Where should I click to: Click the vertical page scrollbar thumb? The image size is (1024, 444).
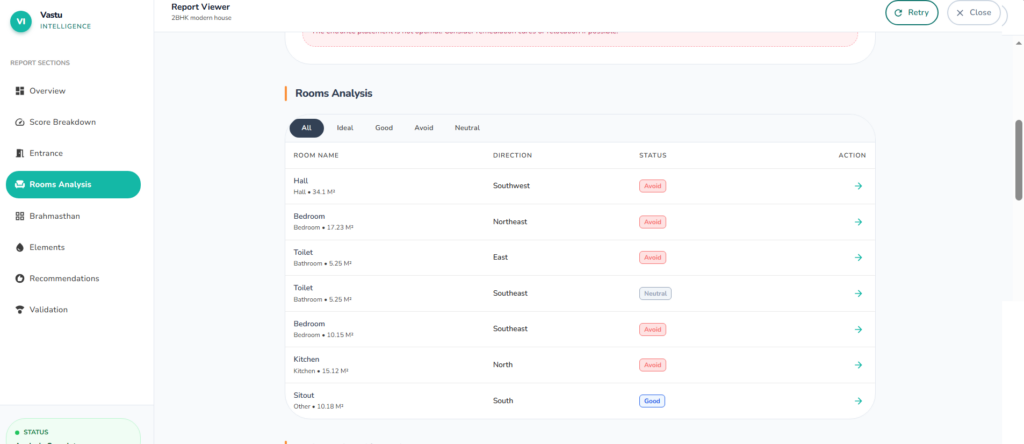(x=1018, y=160)
